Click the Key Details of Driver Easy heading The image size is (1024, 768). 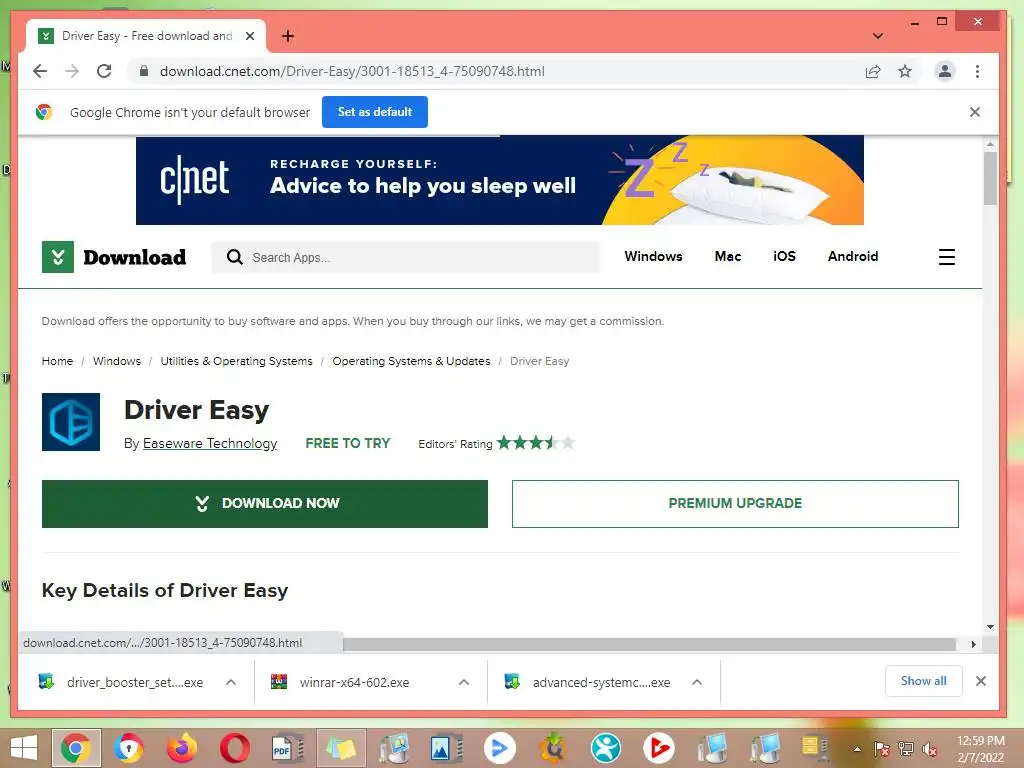click(x=165, y=590)
